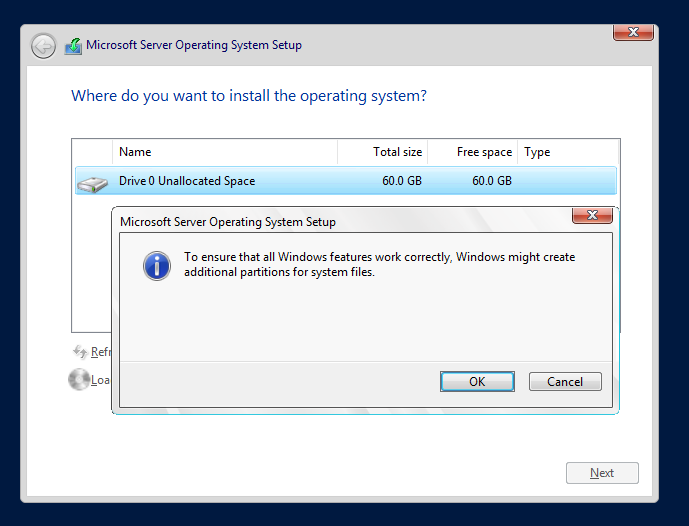This screenshot has width=689, height=526.
Task: Click the hard drive icon for Drive 0
Action: click(93, 182)
